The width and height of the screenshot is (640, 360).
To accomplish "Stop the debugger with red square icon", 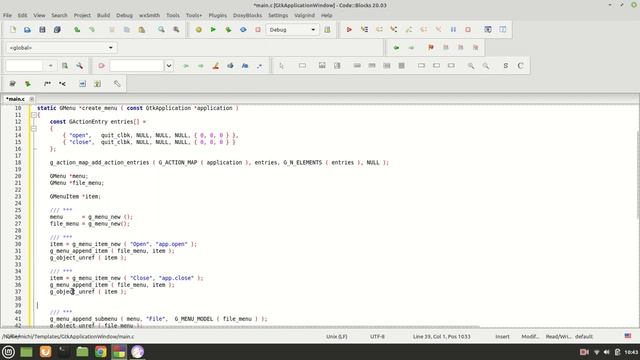I will 468,29.
